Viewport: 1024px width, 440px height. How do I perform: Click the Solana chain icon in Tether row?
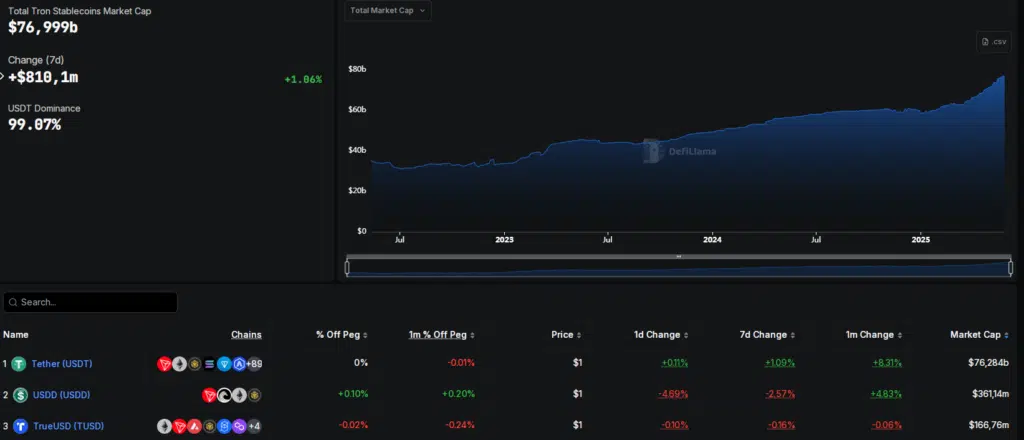(x=210, y=364)
